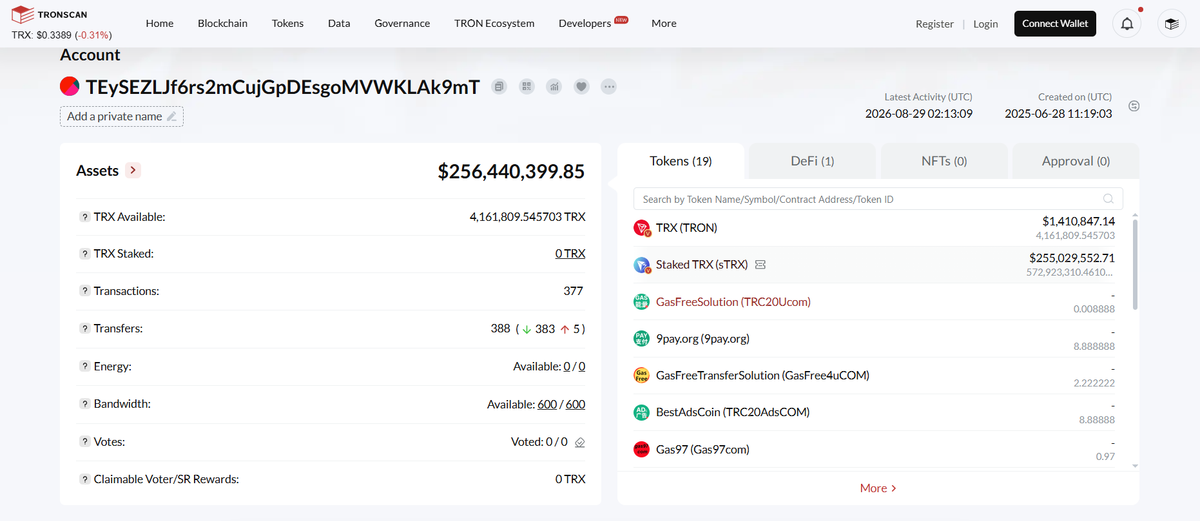The height and width of the screenshot is (521, 1200).
Task: Expand the token list with More
Action: [x=878, y=488]
